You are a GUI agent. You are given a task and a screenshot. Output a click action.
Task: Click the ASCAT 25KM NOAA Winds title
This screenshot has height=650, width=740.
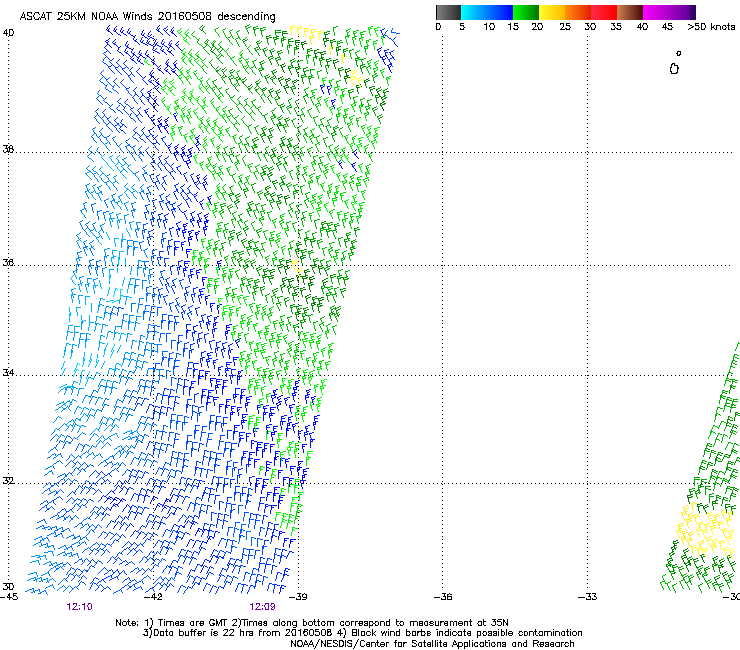point(147,16)
